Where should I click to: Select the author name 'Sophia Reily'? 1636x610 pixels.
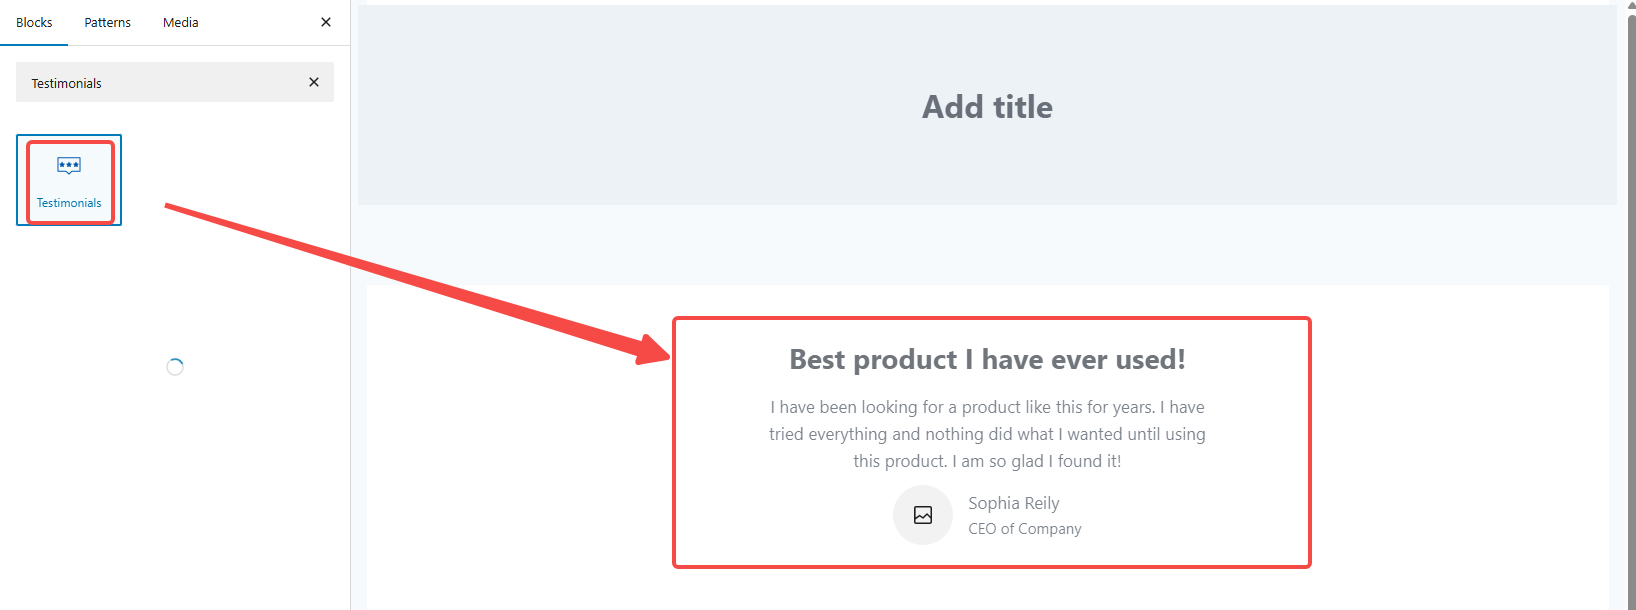point(1013,503)
